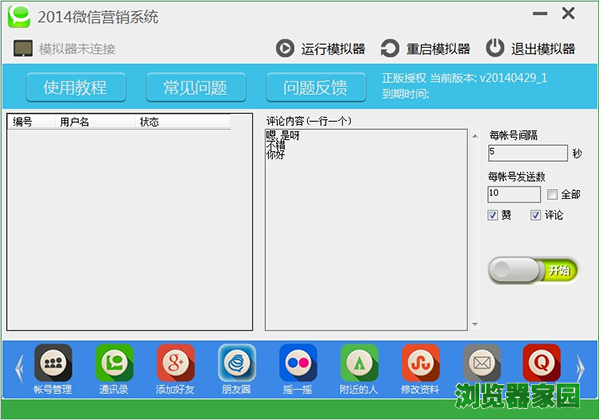Viewport: 599px width, 420px height.
Task: Uncheck the 赞 like checkbox
Action: 492,215
